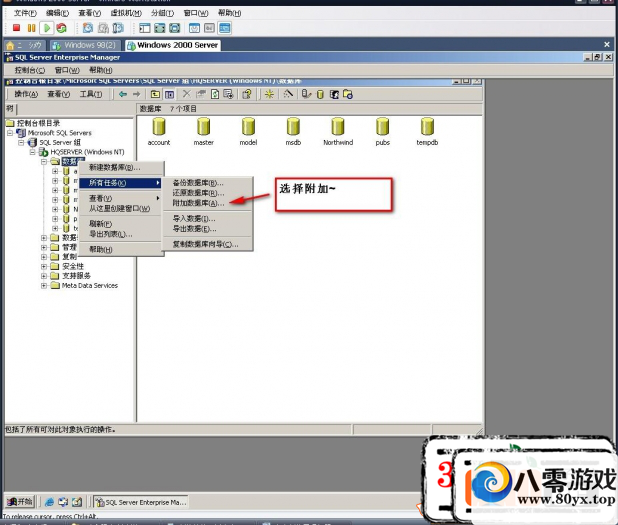Click the VMware take snapshot clock icon

(88, 28)
